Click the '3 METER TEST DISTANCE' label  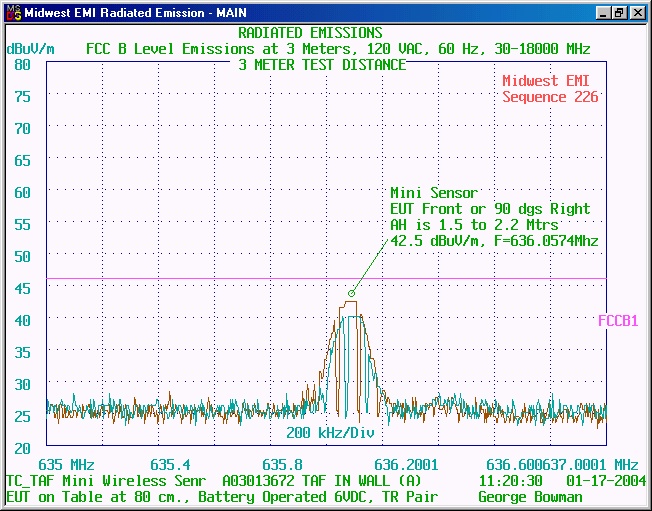point(322,65)
